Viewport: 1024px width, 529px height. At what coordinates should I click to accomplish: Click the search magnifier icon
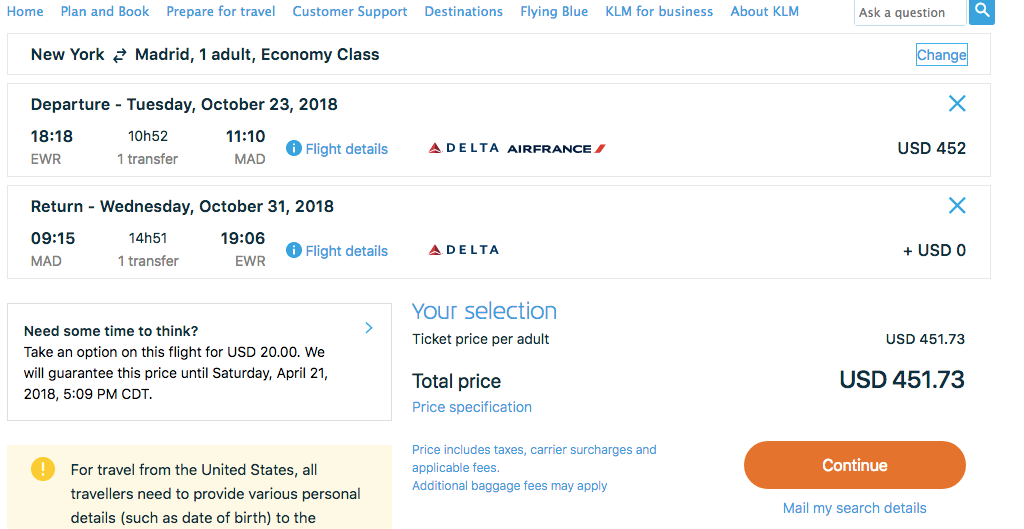point(981,11)
